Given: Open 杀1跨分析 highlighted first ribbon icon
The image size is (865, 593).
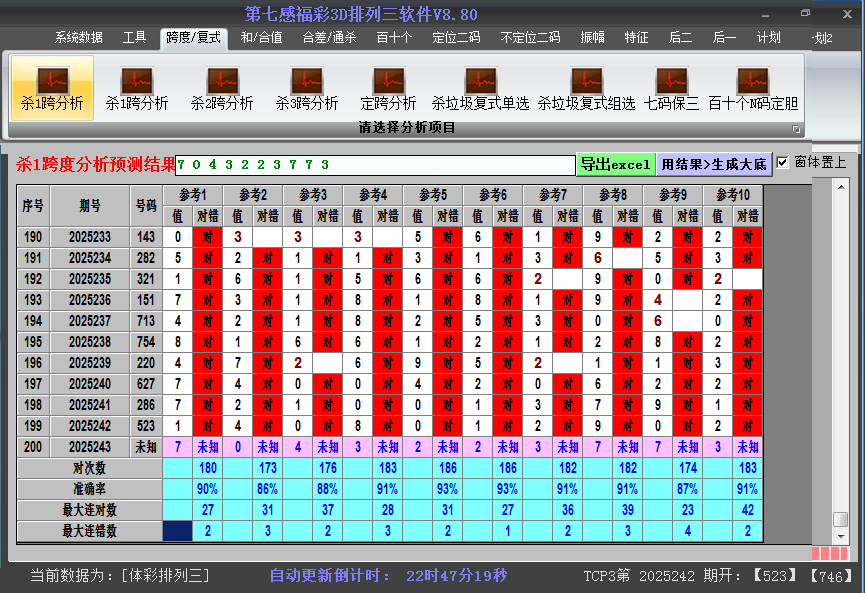Looking at the screenshot, I should click(52, 87).
